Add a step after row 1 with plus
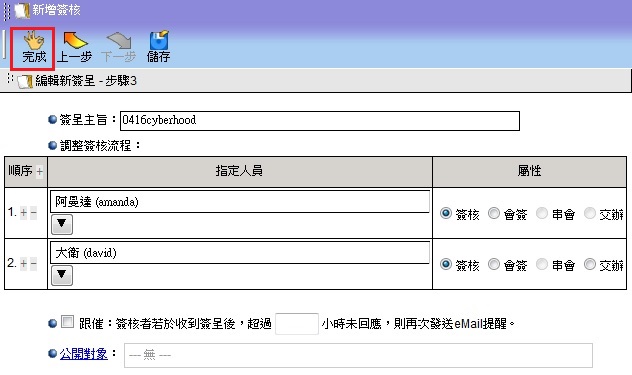The image size is (632, 375). pos(24,212)
